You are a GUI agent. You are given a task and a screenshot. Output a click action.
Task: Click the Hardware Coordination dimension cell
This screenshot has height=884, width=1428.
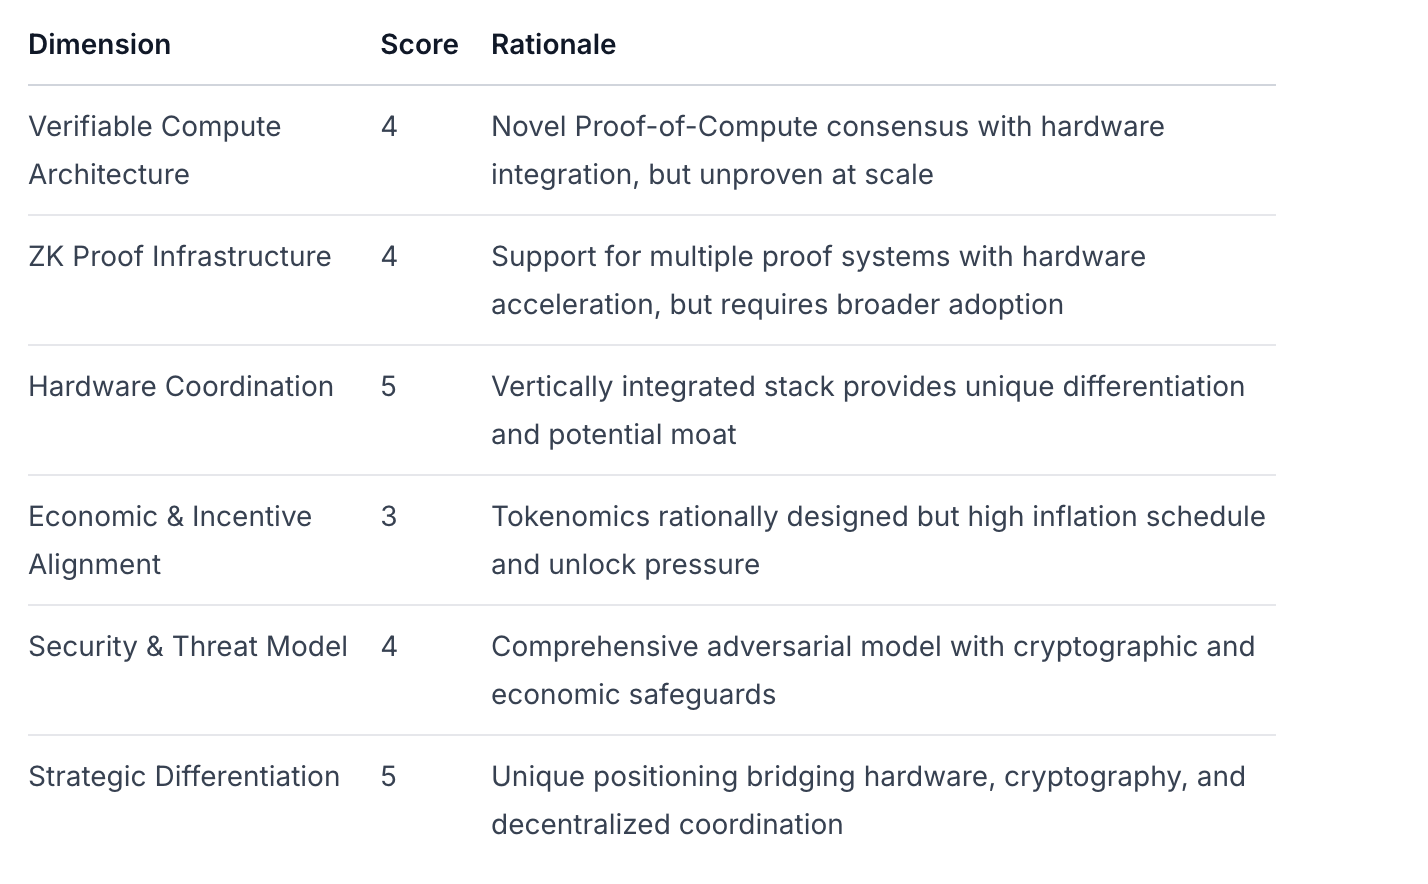(181, 386)
